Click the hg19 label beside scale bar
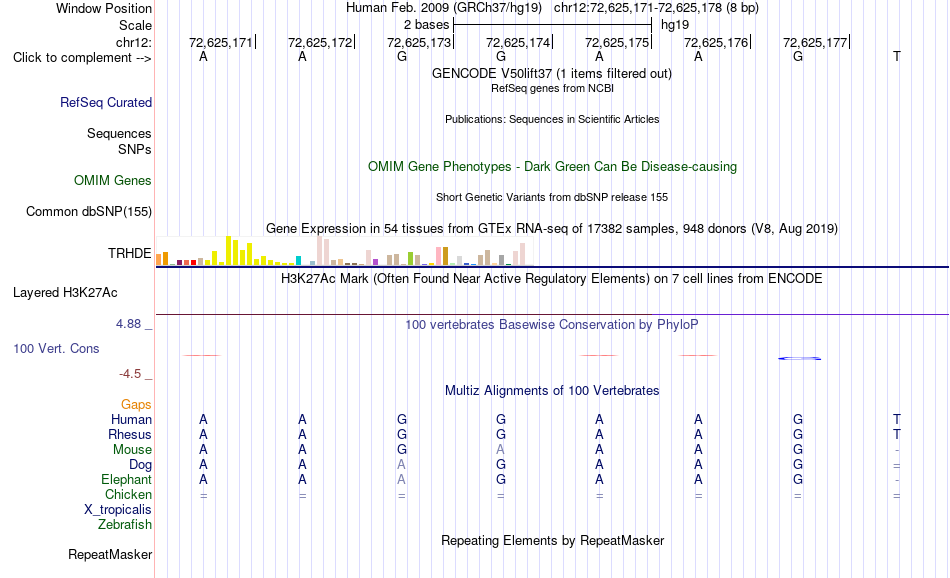 pyautogui.click(x=675, y=25)
